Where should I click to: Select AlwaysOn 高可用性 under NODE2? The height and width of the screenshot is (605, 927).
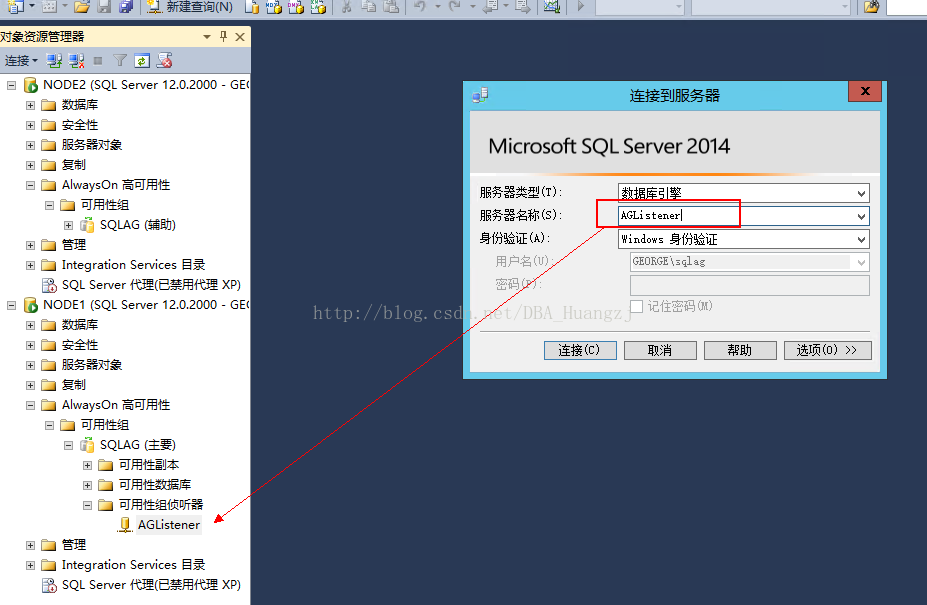point(116,185)
